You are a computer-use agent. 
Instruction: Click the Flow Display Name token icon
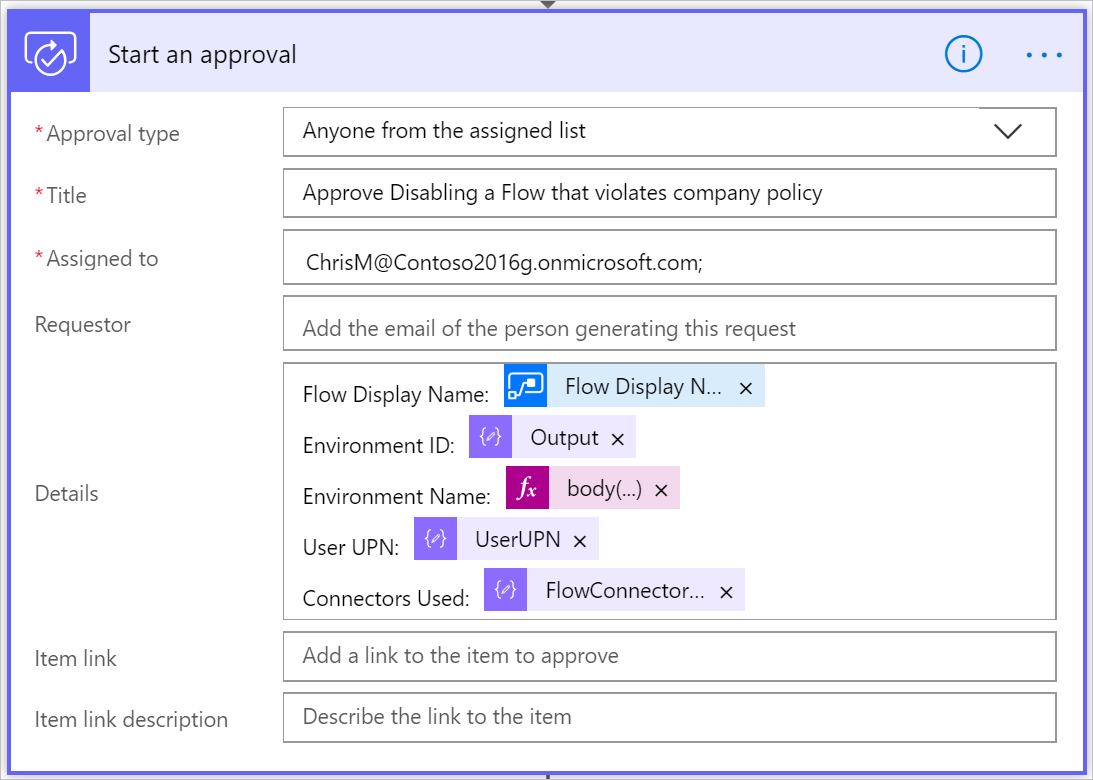525,387
